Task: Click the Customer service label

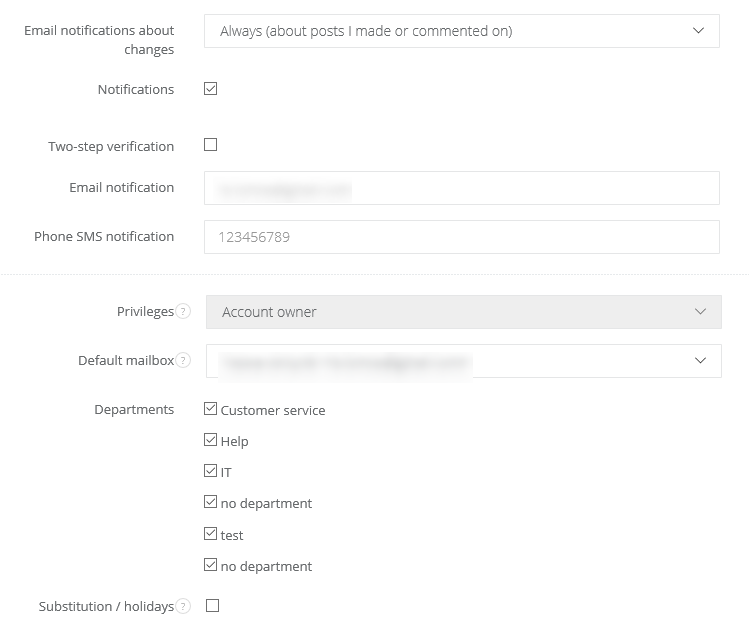Action: point(273,410)
